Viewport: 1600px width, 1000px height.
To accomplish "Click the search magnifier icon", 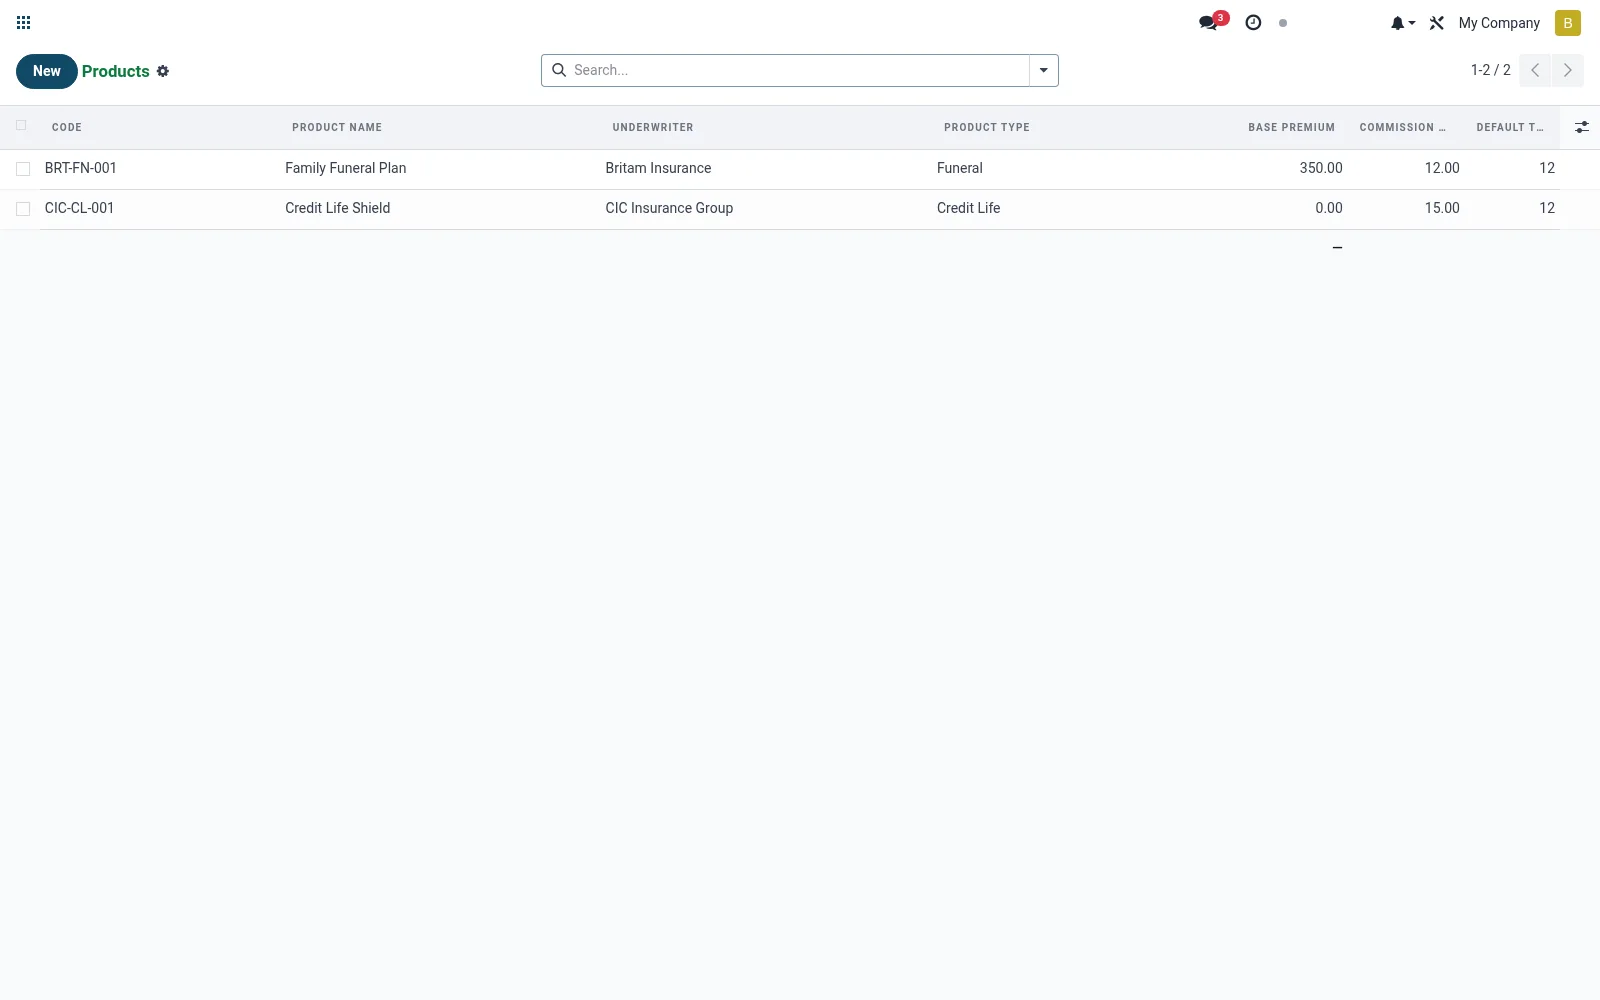I will point(559,70).
